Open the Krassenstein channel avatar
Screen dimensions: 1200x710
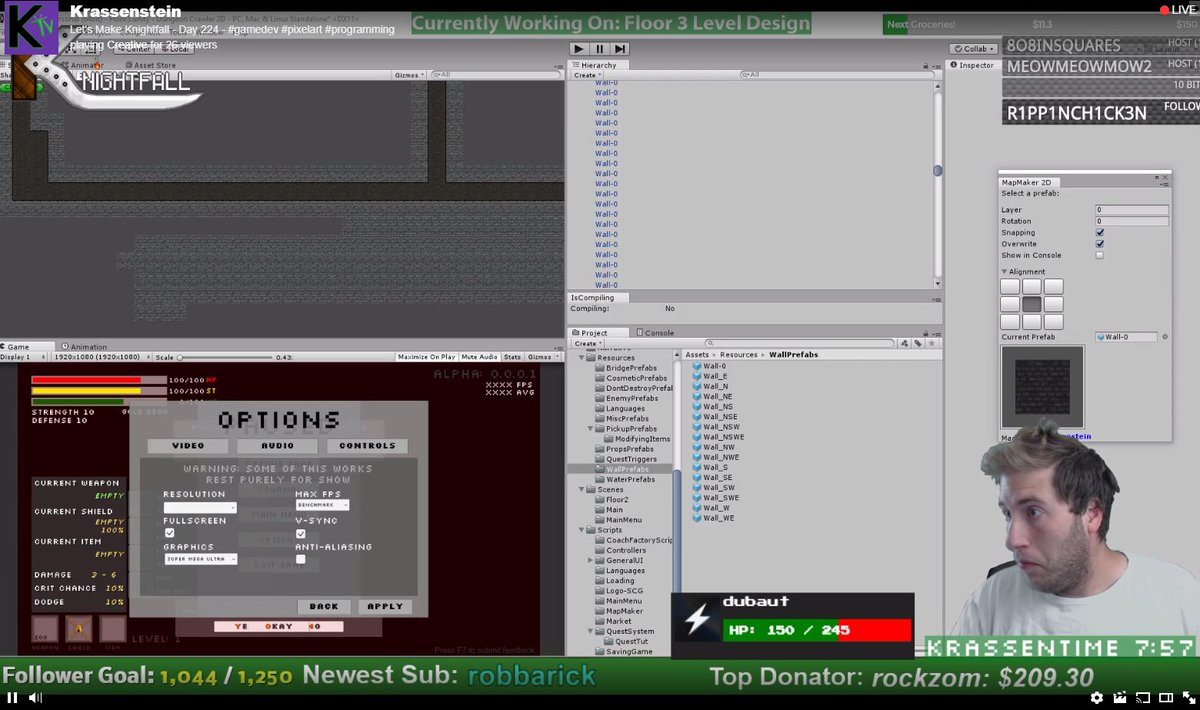(x=32, y=27)
